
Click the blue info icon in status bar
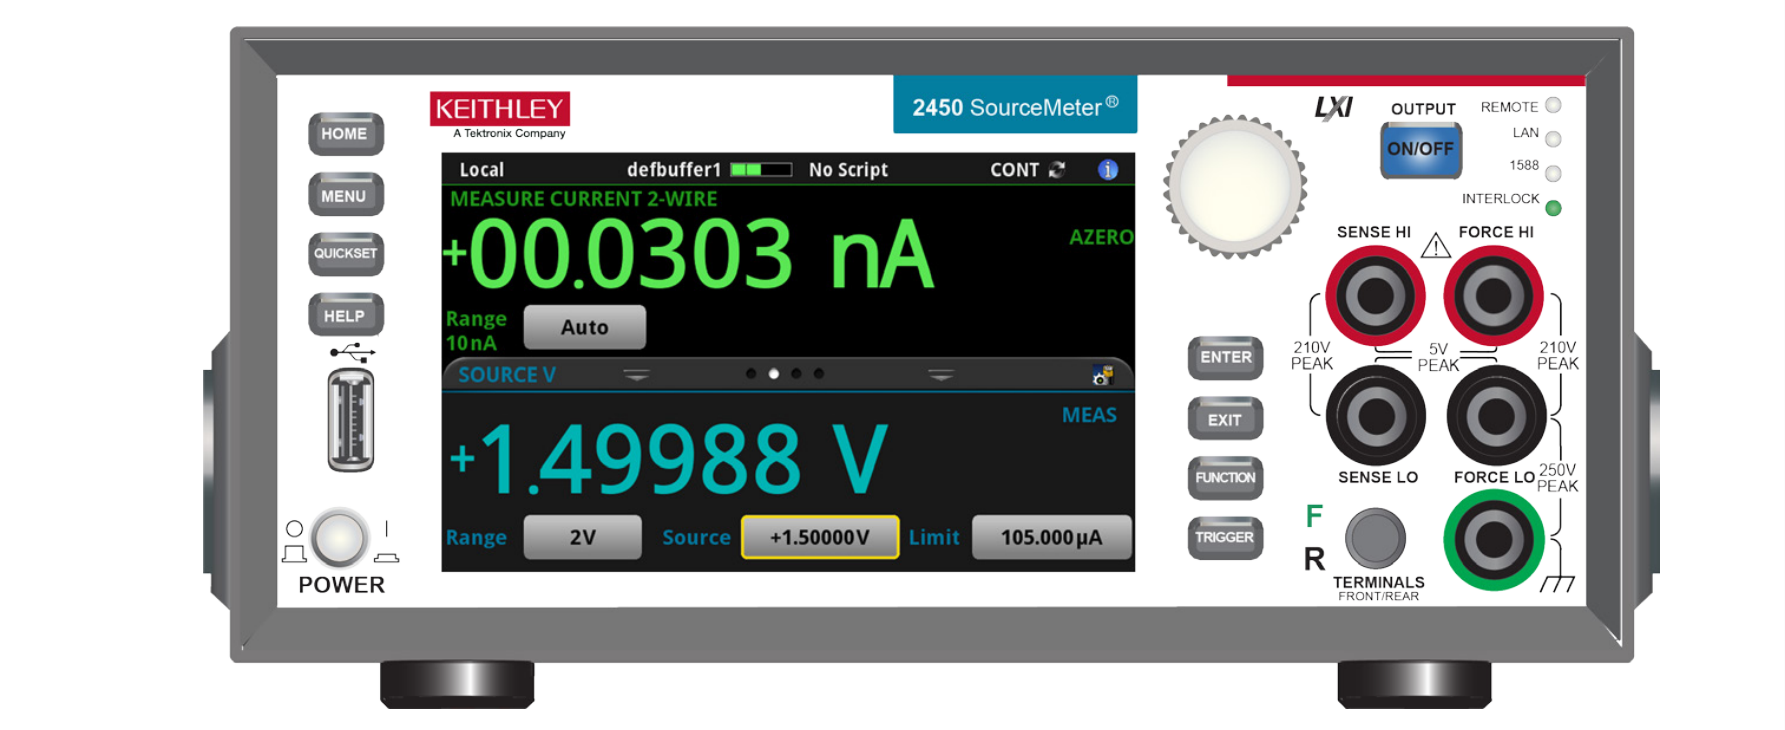1107,170
